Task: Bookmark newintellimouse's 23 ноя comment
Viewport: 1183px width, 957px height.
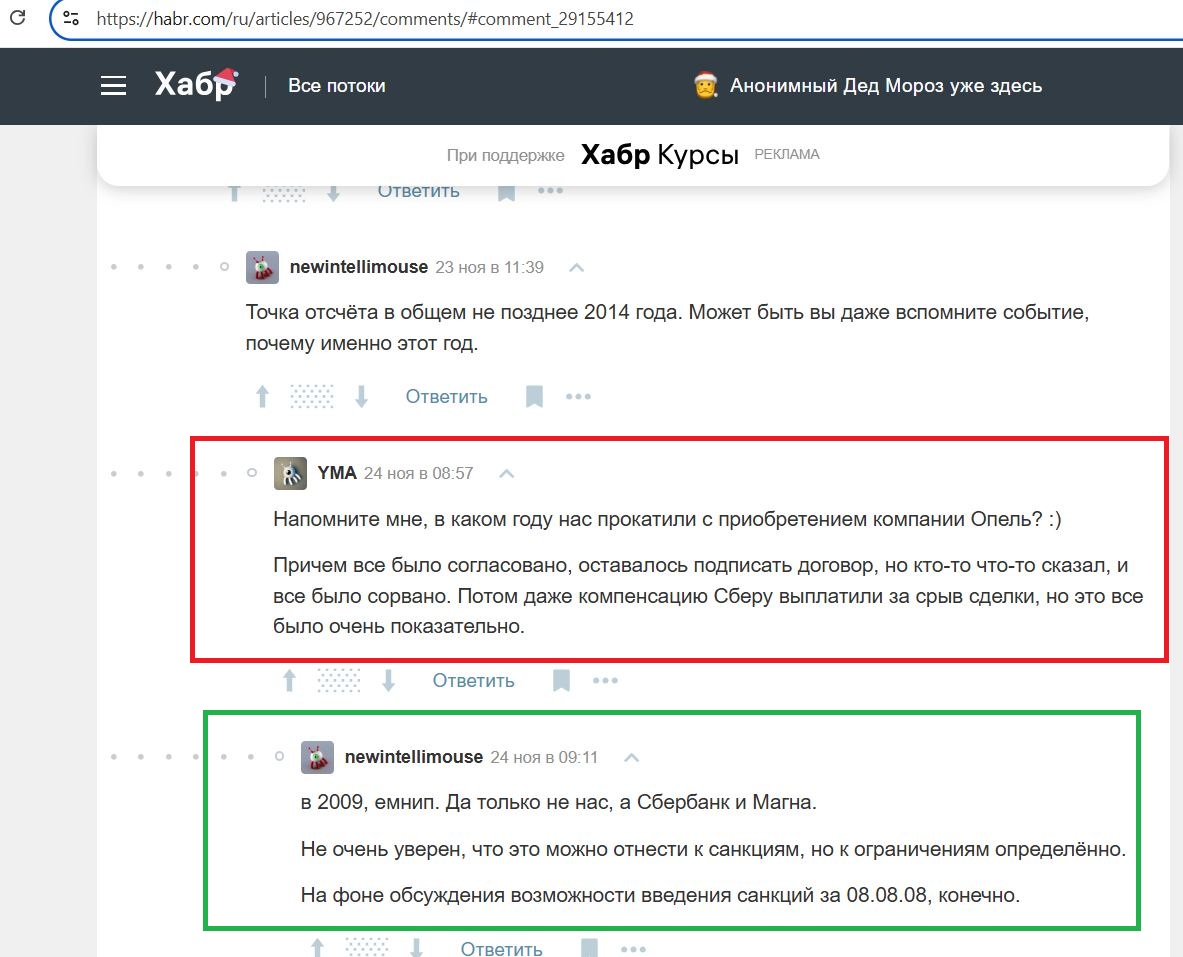Action: (534, 397)
